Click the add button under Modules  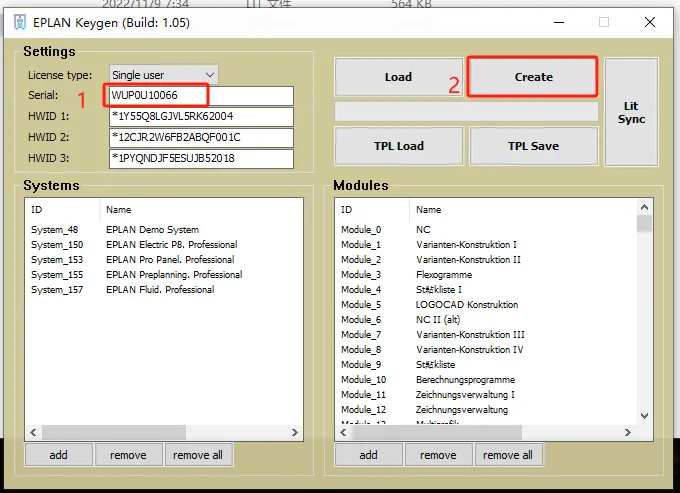point(369,455)
